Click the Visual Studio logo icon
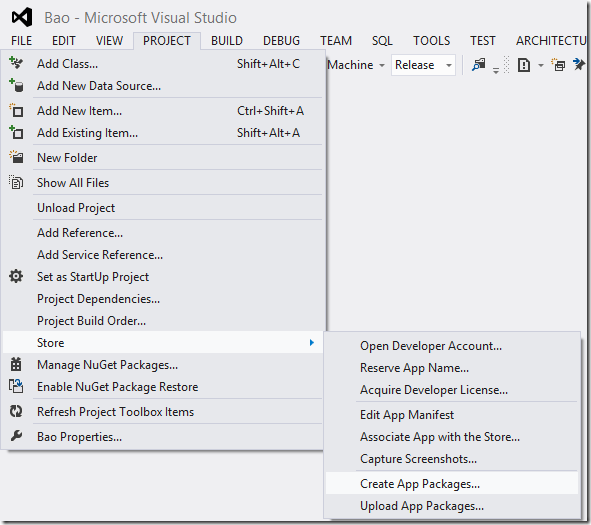Image resolution: width=591 pixels, height=525 pixels. (22, 17)
